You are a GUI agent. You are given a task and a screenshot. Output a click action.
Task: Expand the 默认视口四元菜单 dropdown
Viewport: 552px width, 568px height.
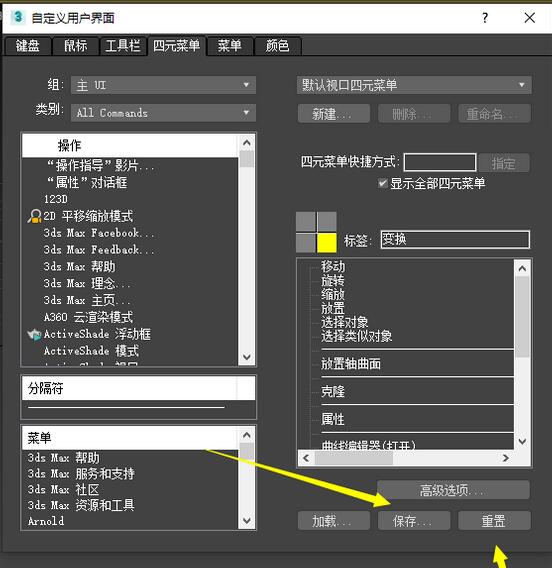click(x=414, y=85)
